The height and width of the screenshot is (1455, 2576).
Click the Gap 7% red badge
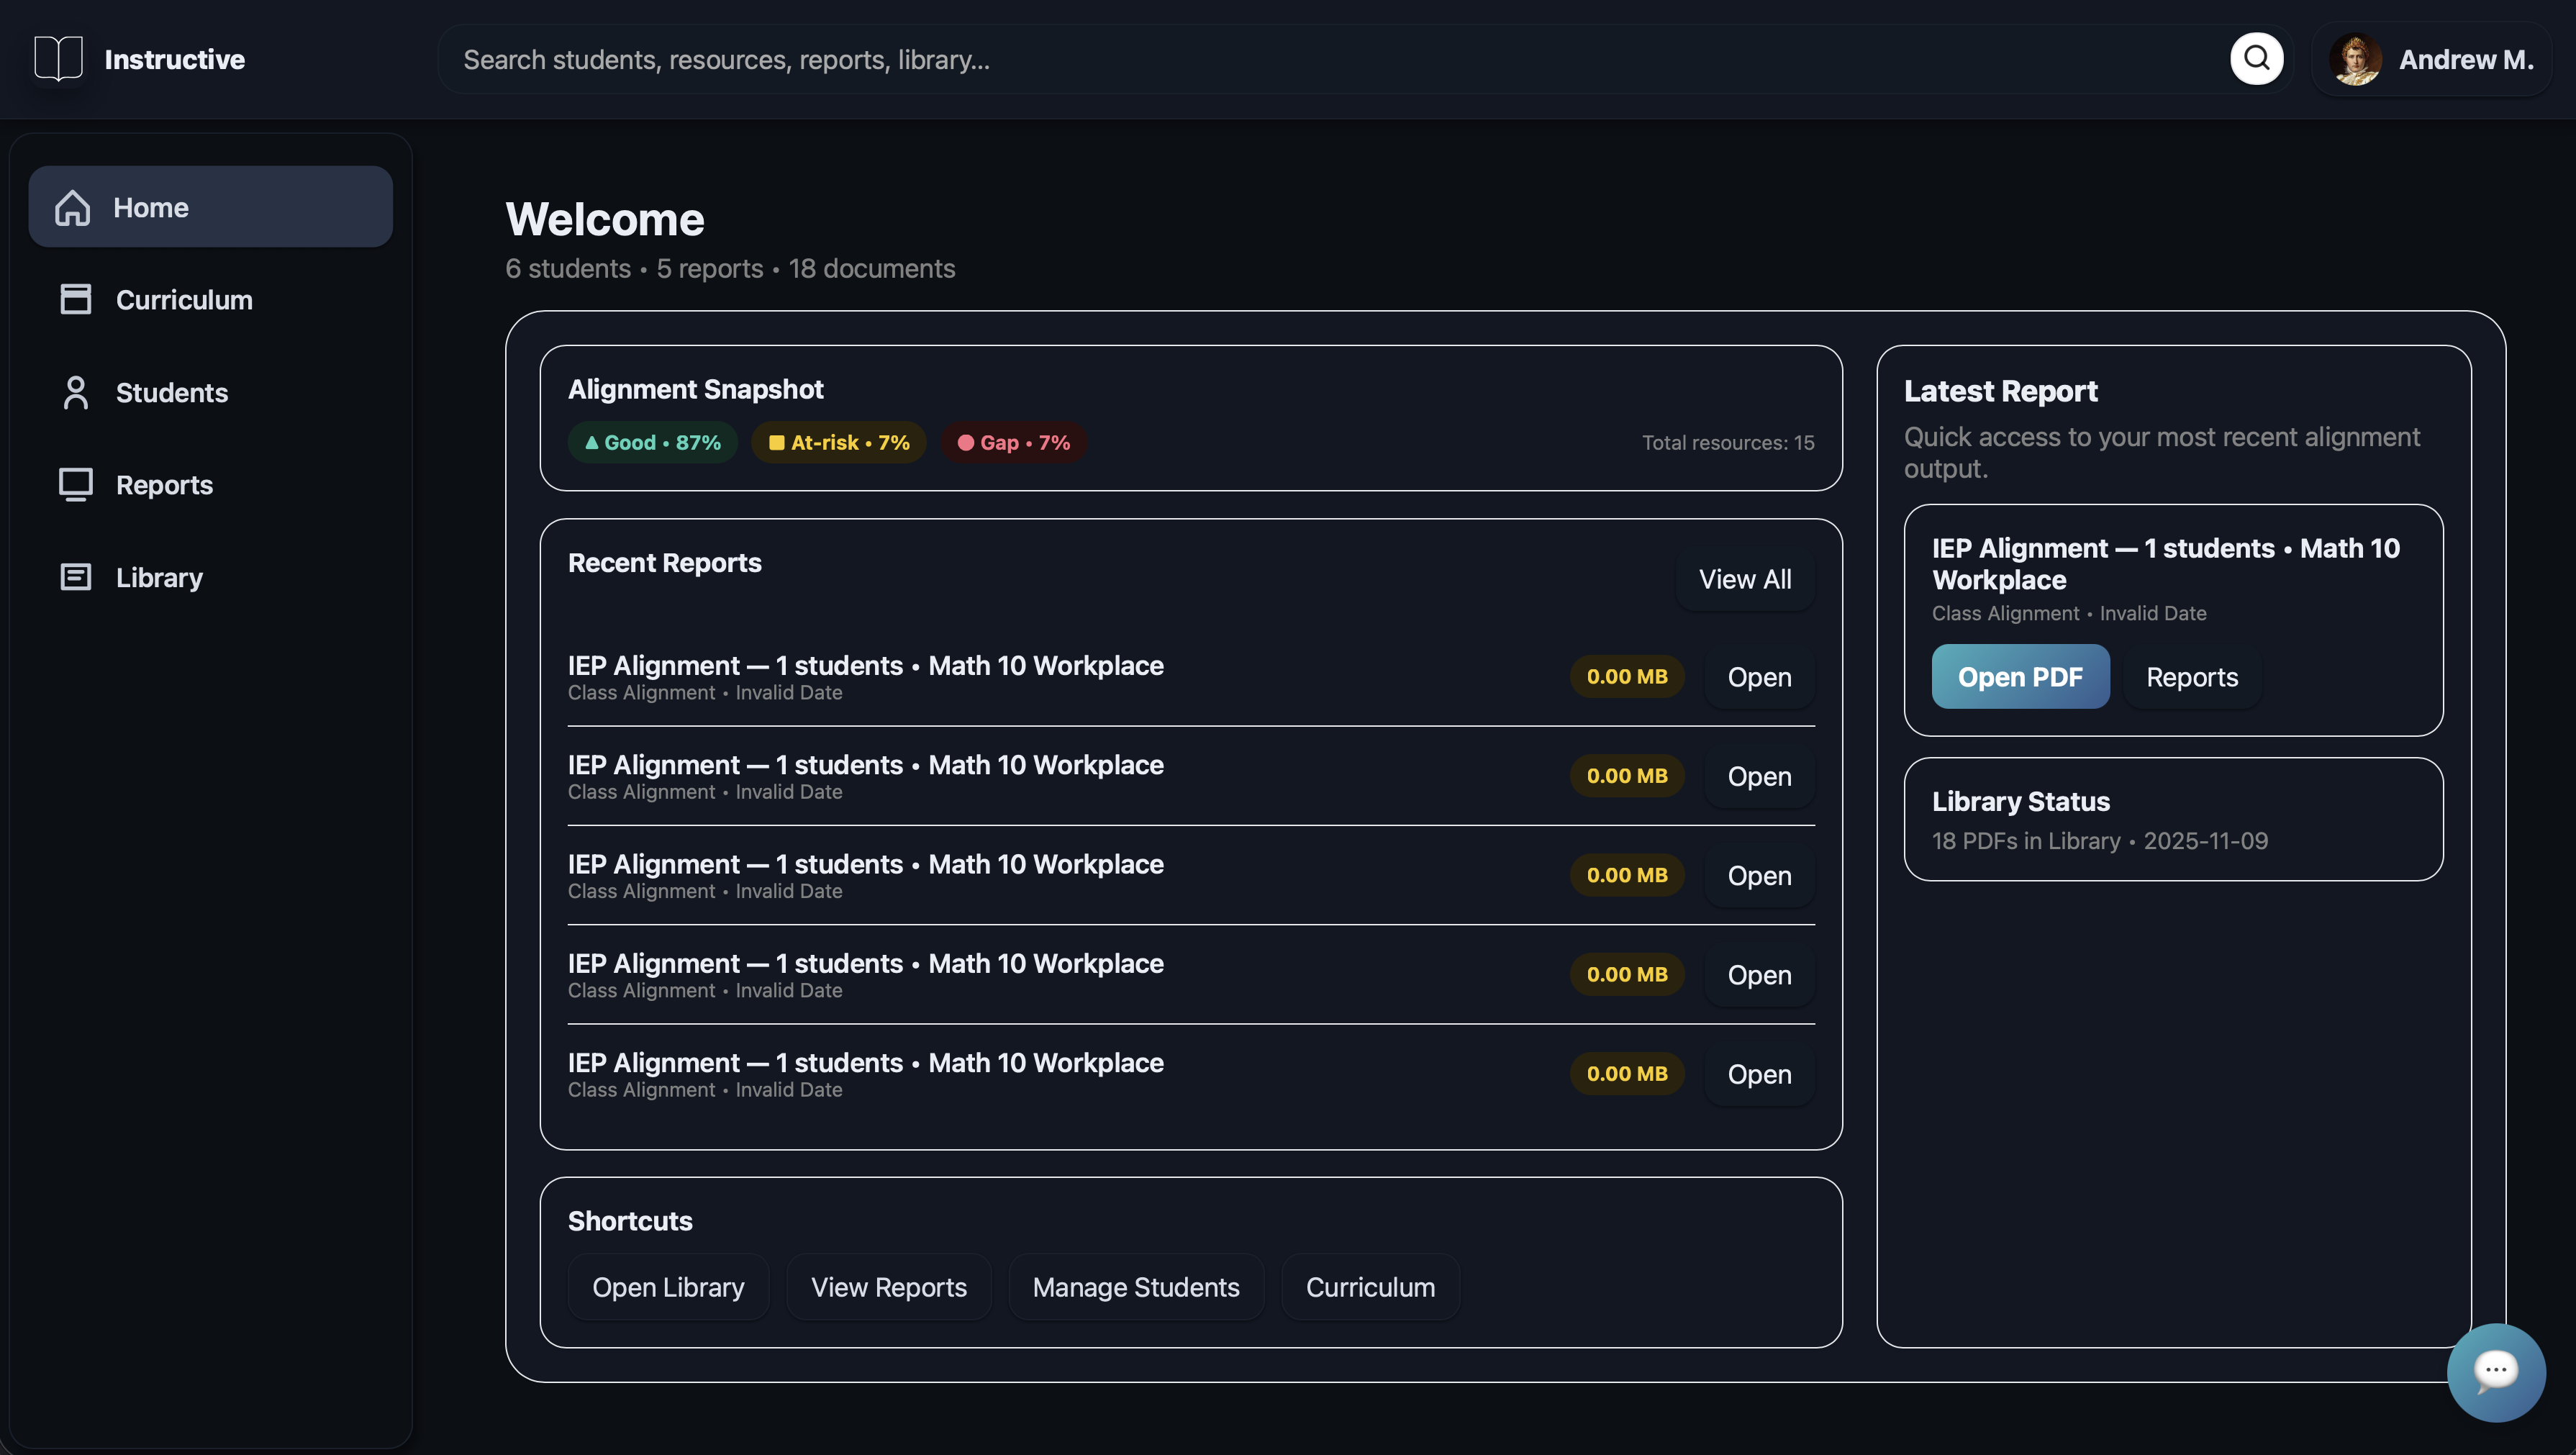point(1013,442)
